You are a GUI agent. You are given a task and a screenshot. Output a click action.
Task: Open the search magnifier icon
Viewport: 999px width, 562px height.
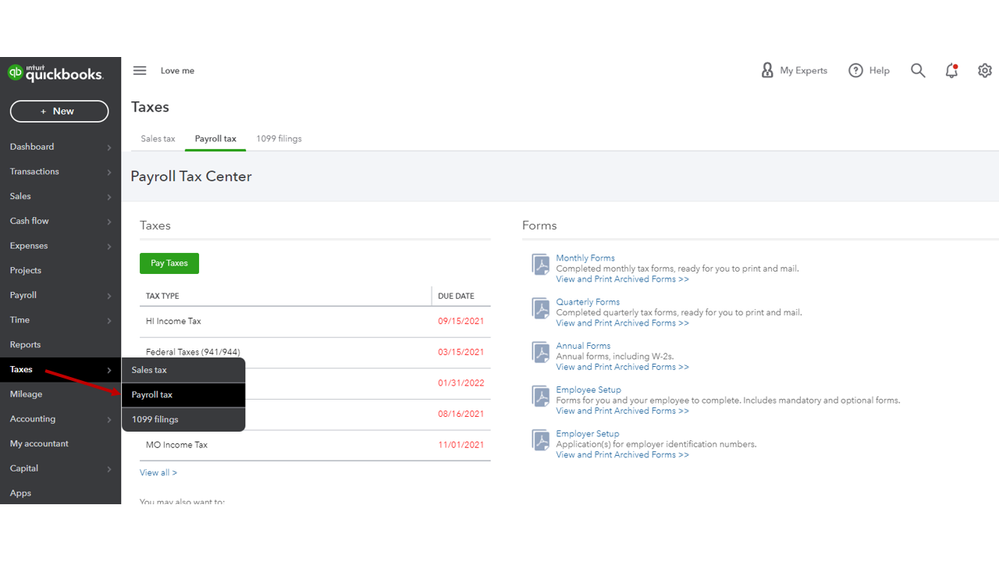pos(918,71)
